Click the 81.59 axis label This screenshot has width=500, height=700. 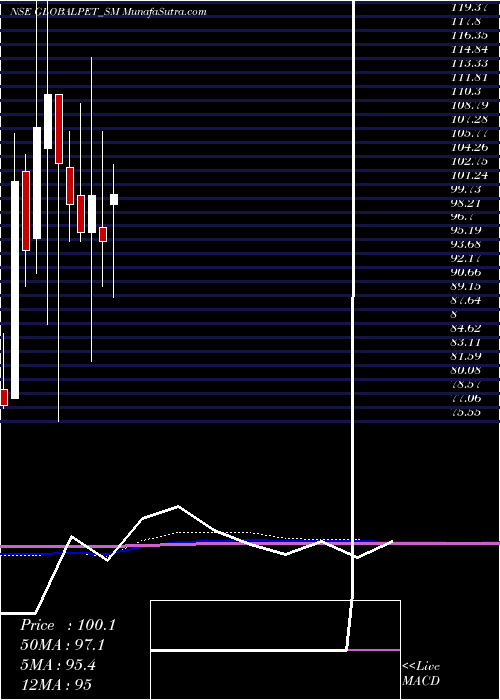467,357
